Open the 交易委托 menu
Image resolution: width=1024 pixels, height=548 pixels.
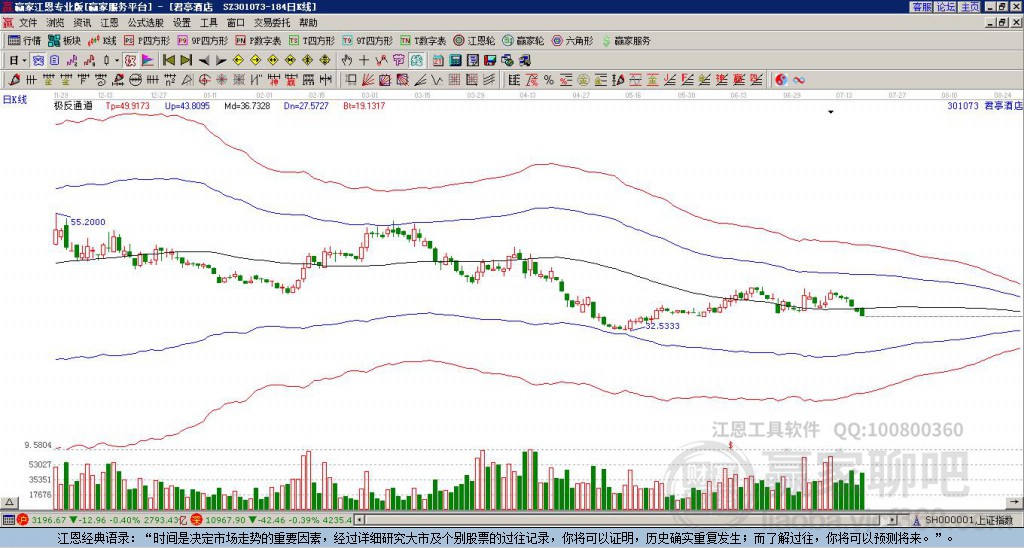272,23
